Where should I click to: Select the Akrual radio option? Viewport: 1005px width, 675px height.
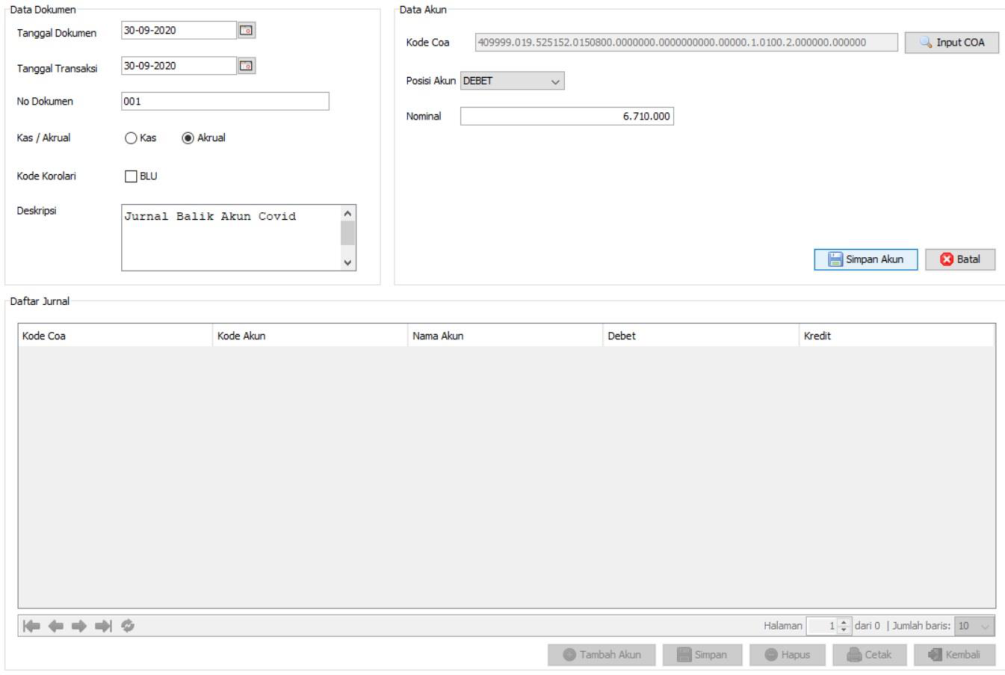pyautogui.click(x=187, y=138)
